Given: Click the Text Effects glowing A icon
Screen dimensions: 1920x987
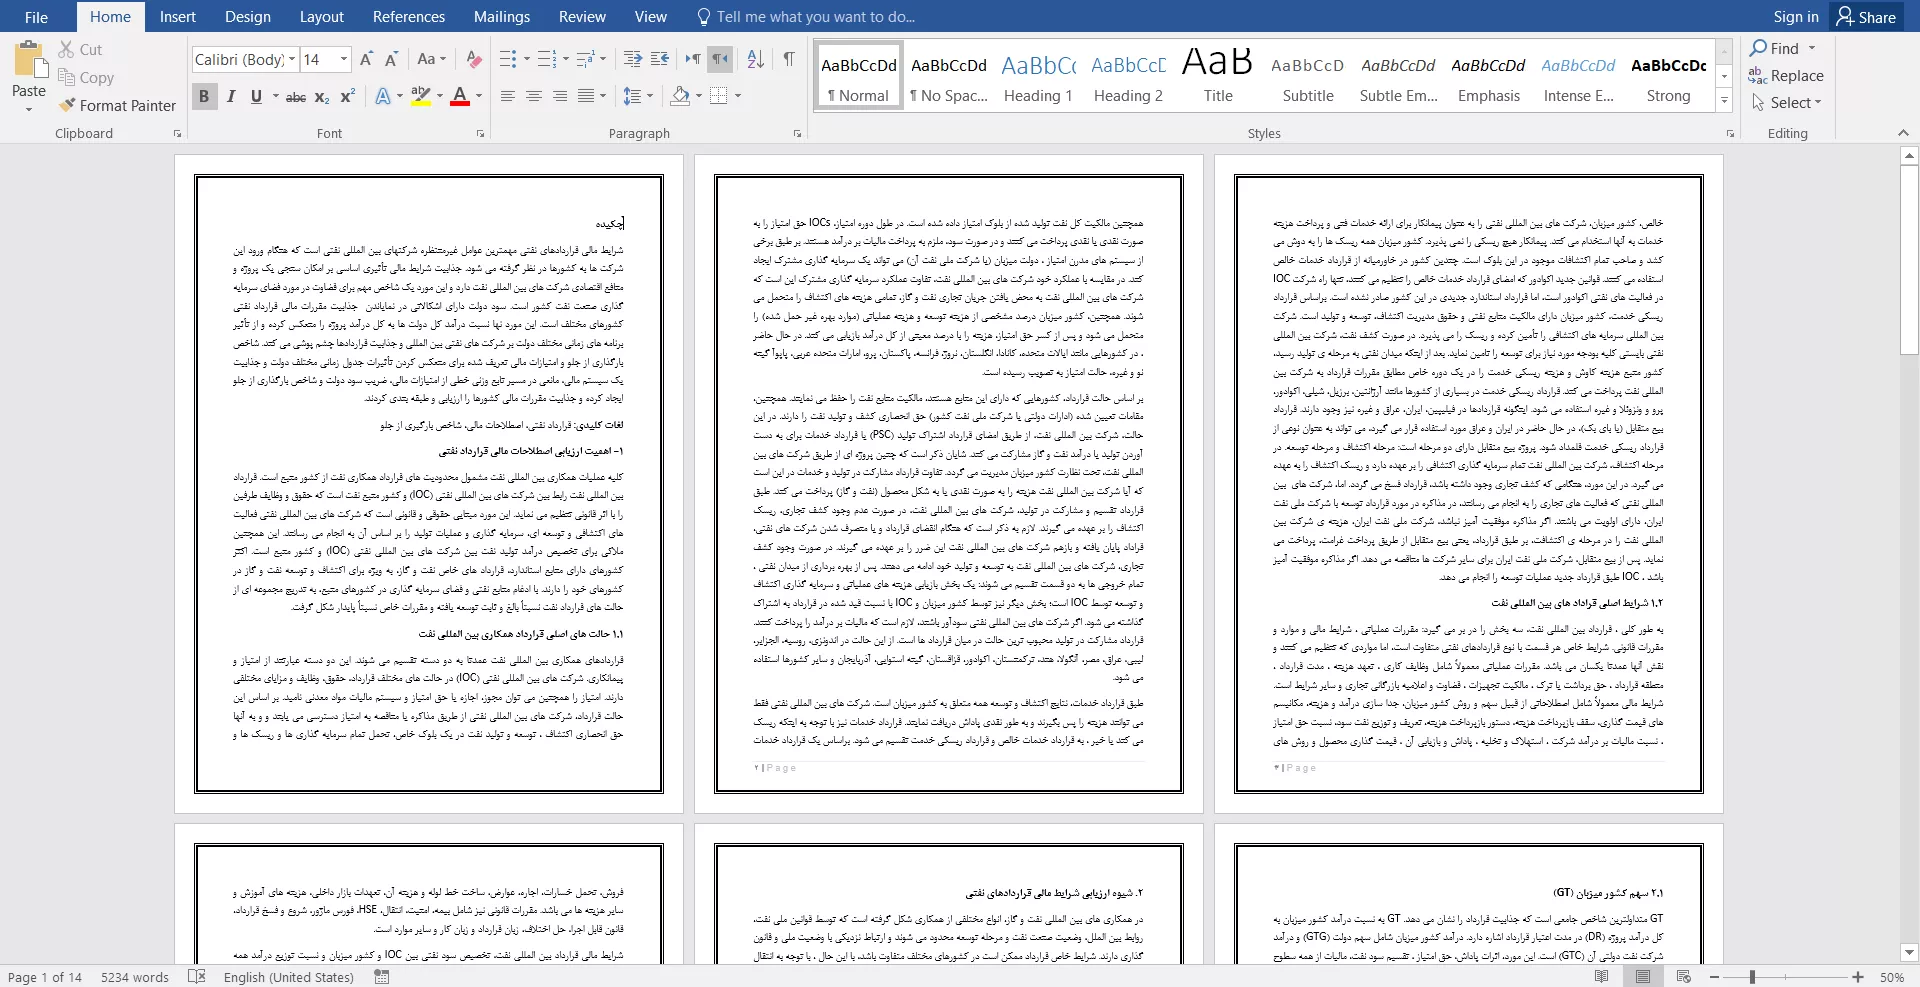Looking at the screenshot, I should (382, 96).
